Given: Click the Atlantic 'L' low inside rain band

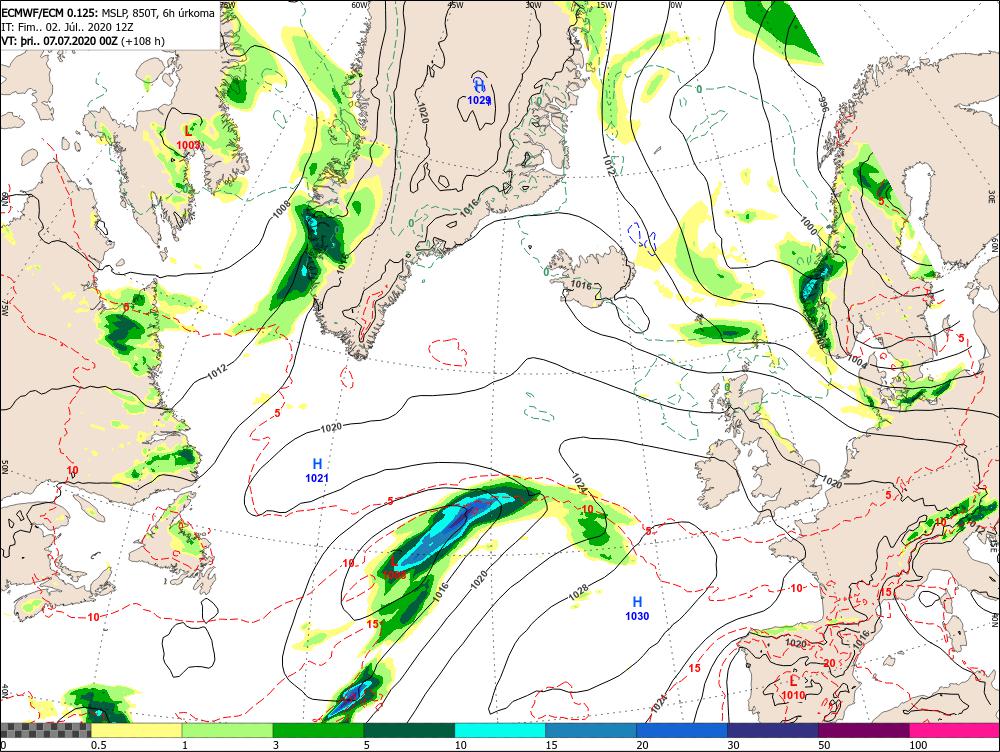Looking at the screenshot, I should click(395, 568).
